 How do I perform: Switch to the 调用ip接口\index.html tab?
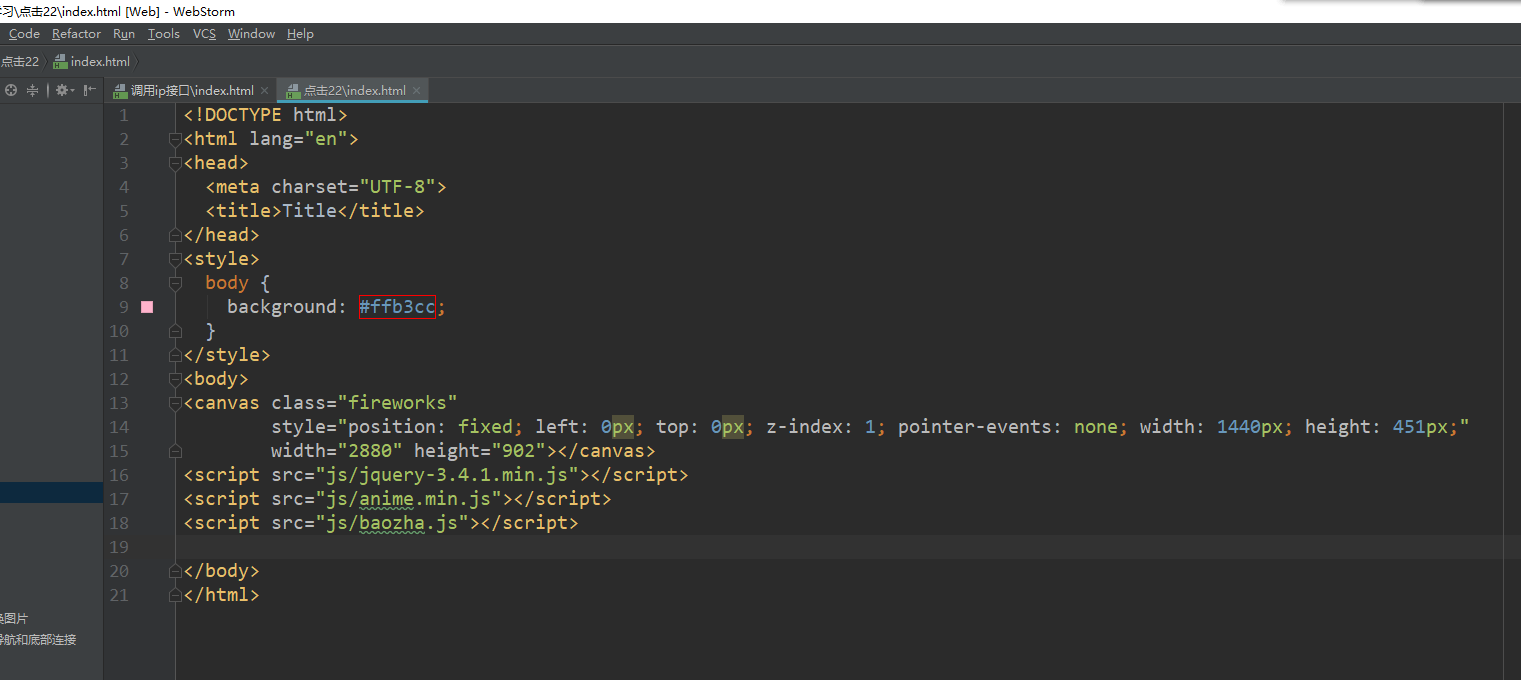[192, 91]
